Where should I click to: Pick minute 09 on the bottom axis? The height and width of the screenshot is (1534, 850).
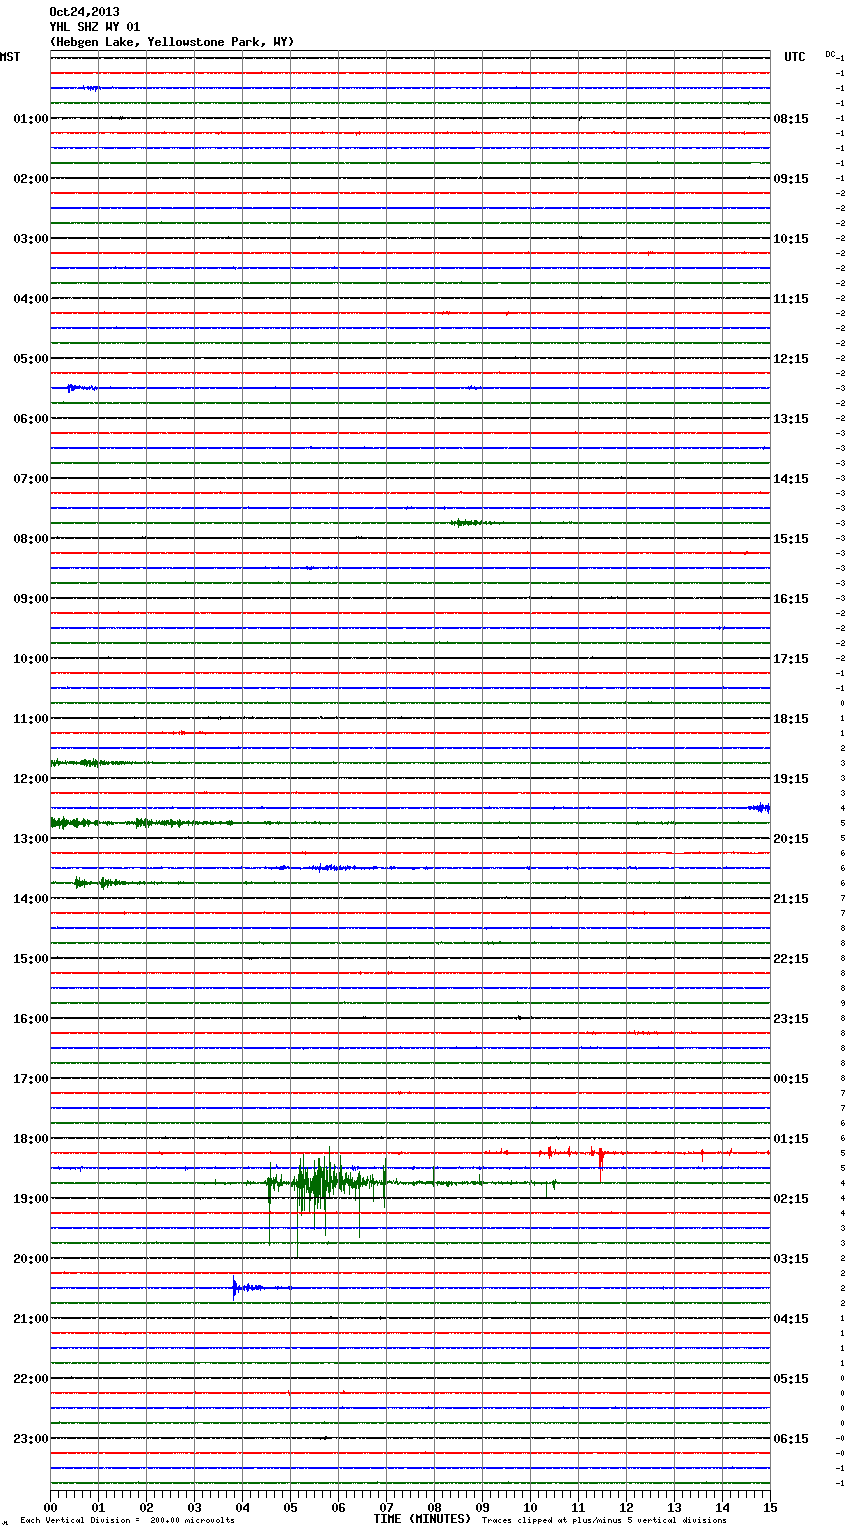(482, 1507)
